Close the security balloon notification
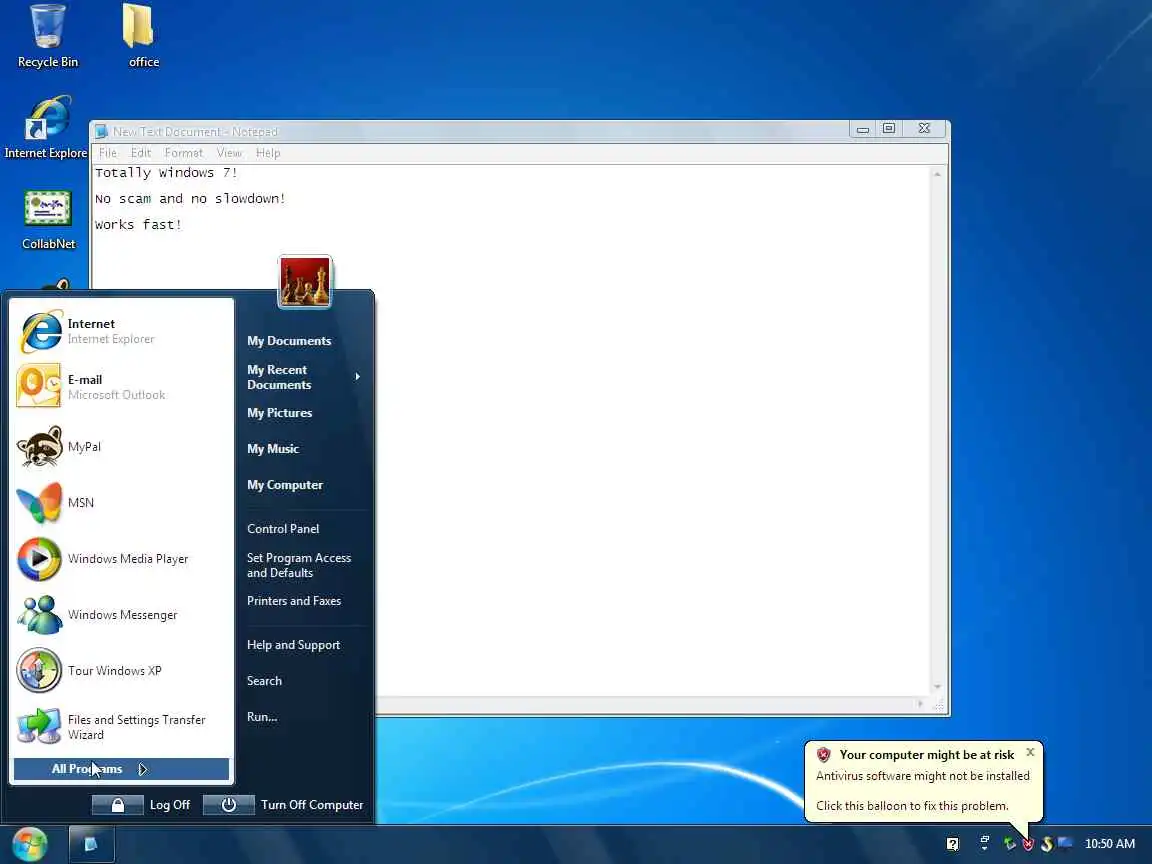Viewport: 1152px width, 864px height. [1030, 752]
